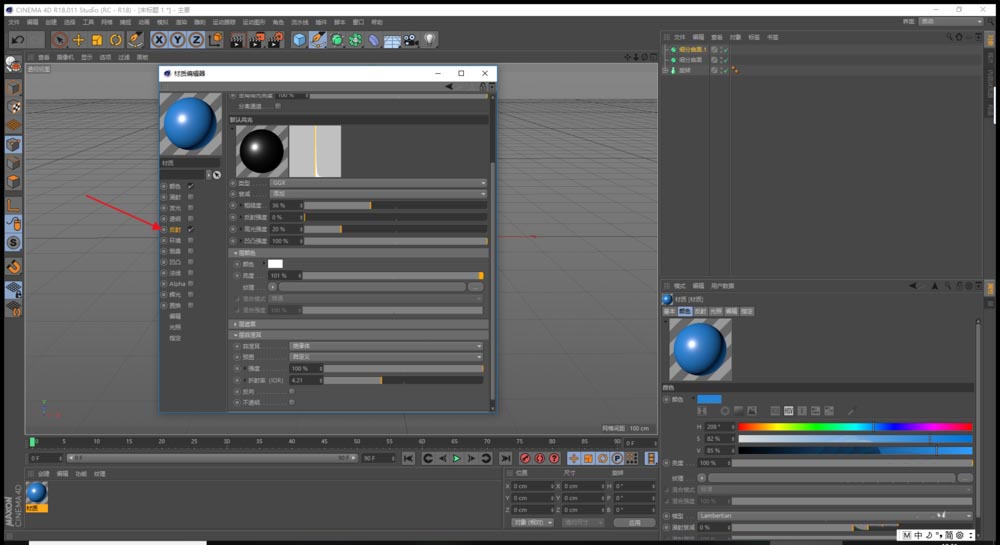Disable the 反射 channel checkbox
The width and height of the screenshot is (1000, 545).
point(191,229)
